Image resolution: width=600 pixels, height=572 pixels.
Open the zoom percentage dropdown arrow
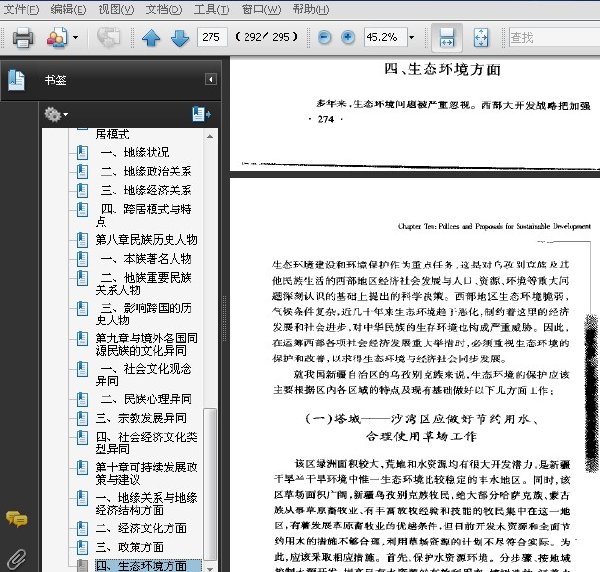[412, 37]
